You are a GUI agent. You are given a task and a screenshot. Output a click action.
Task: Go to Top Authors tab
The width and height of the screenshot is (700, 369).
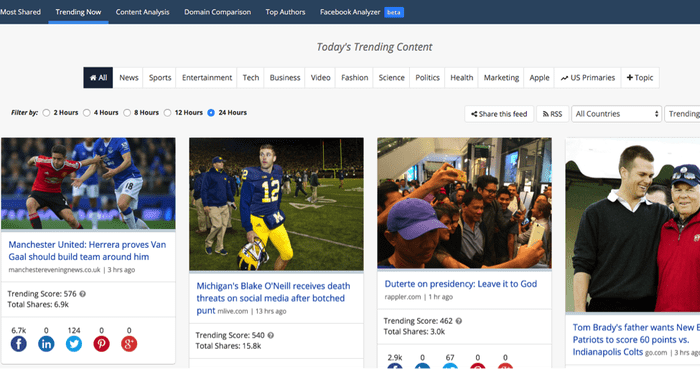(x=285, y=12)
